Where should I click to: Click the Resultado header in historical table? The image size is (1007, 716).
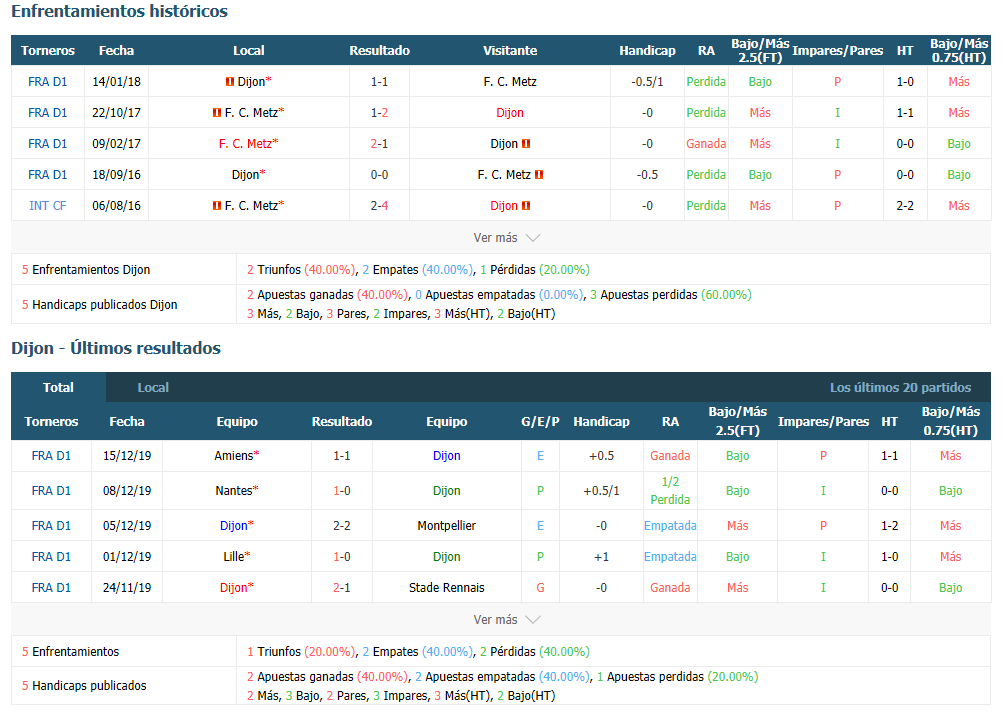pyautogui.click(x=379, y=51)
